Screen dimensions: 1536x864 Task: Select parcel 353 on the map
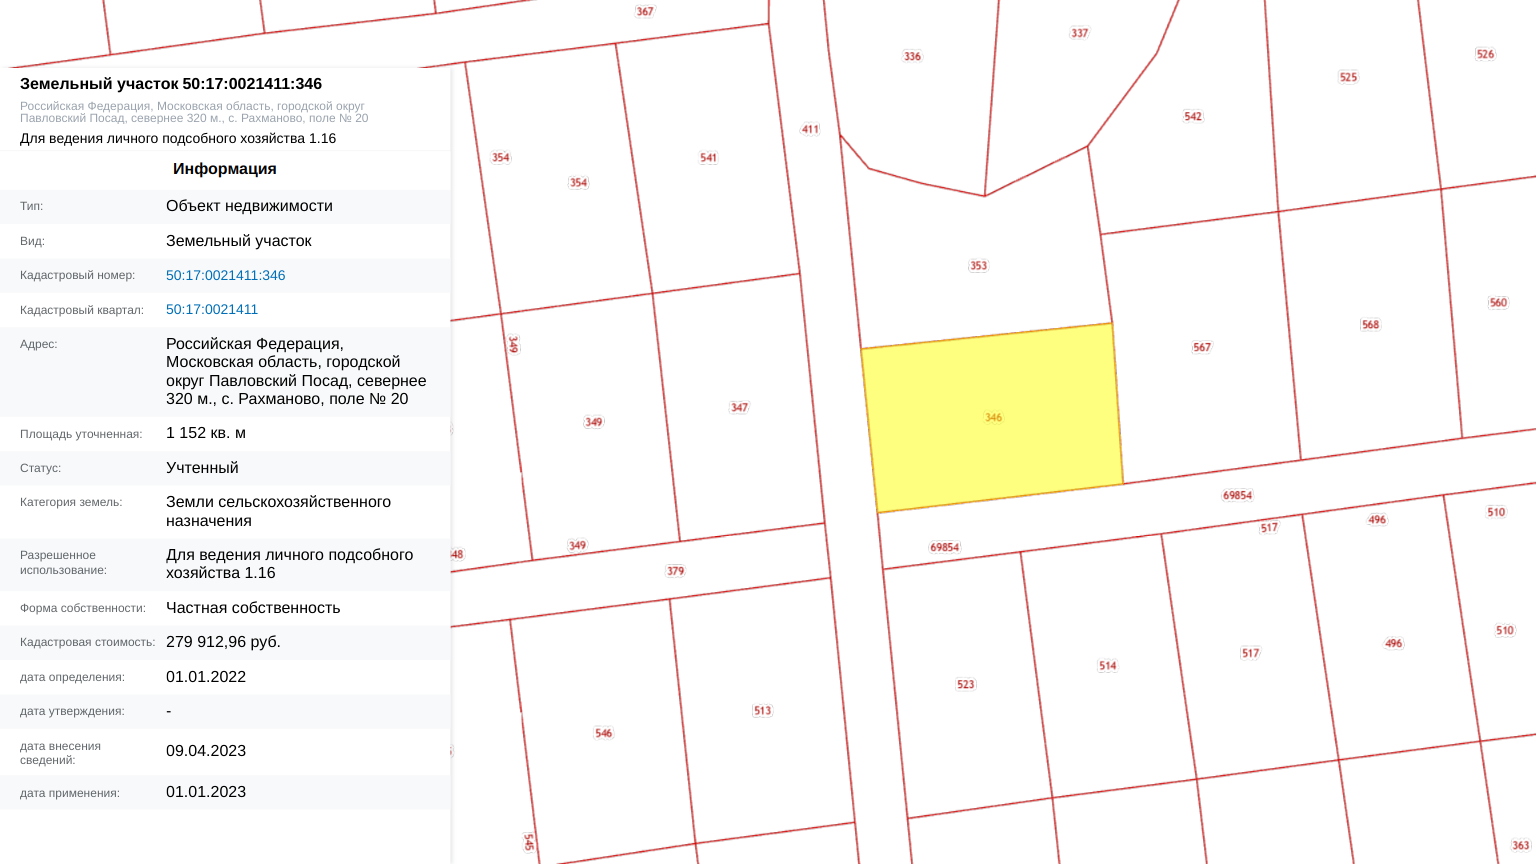pyautogui.click(x=978, y=266)
